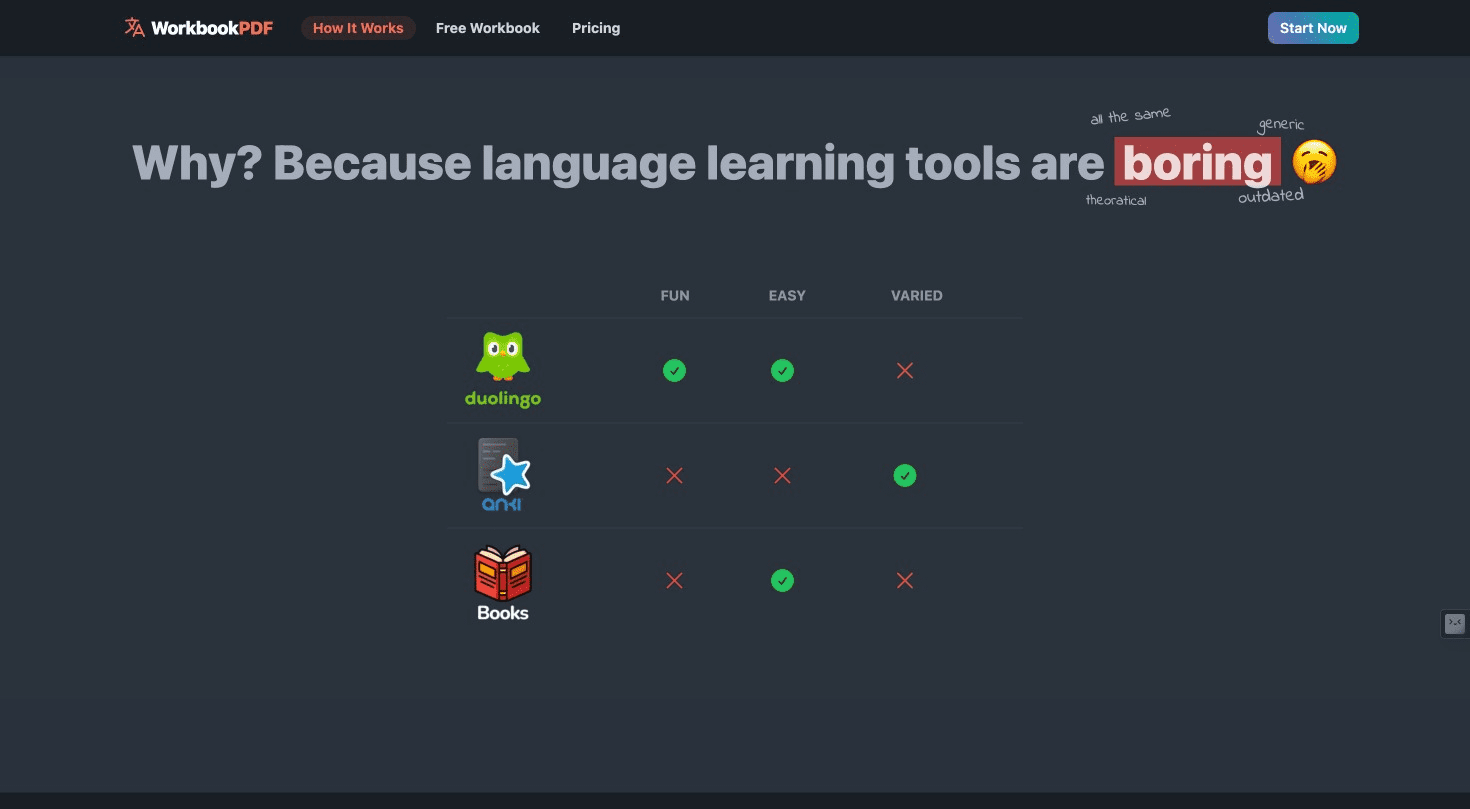This screenshot has width=1470, height=809.
Task: Click Books' red cross under VARIED
Action: click(905, 581)
